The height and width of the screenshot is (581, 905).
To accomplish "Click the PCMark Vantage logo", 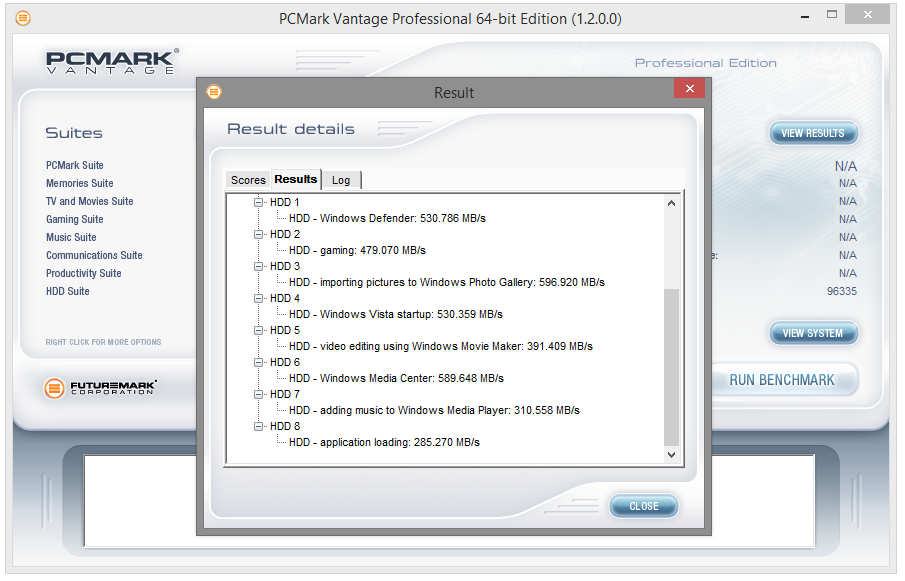I will (112, 61).
